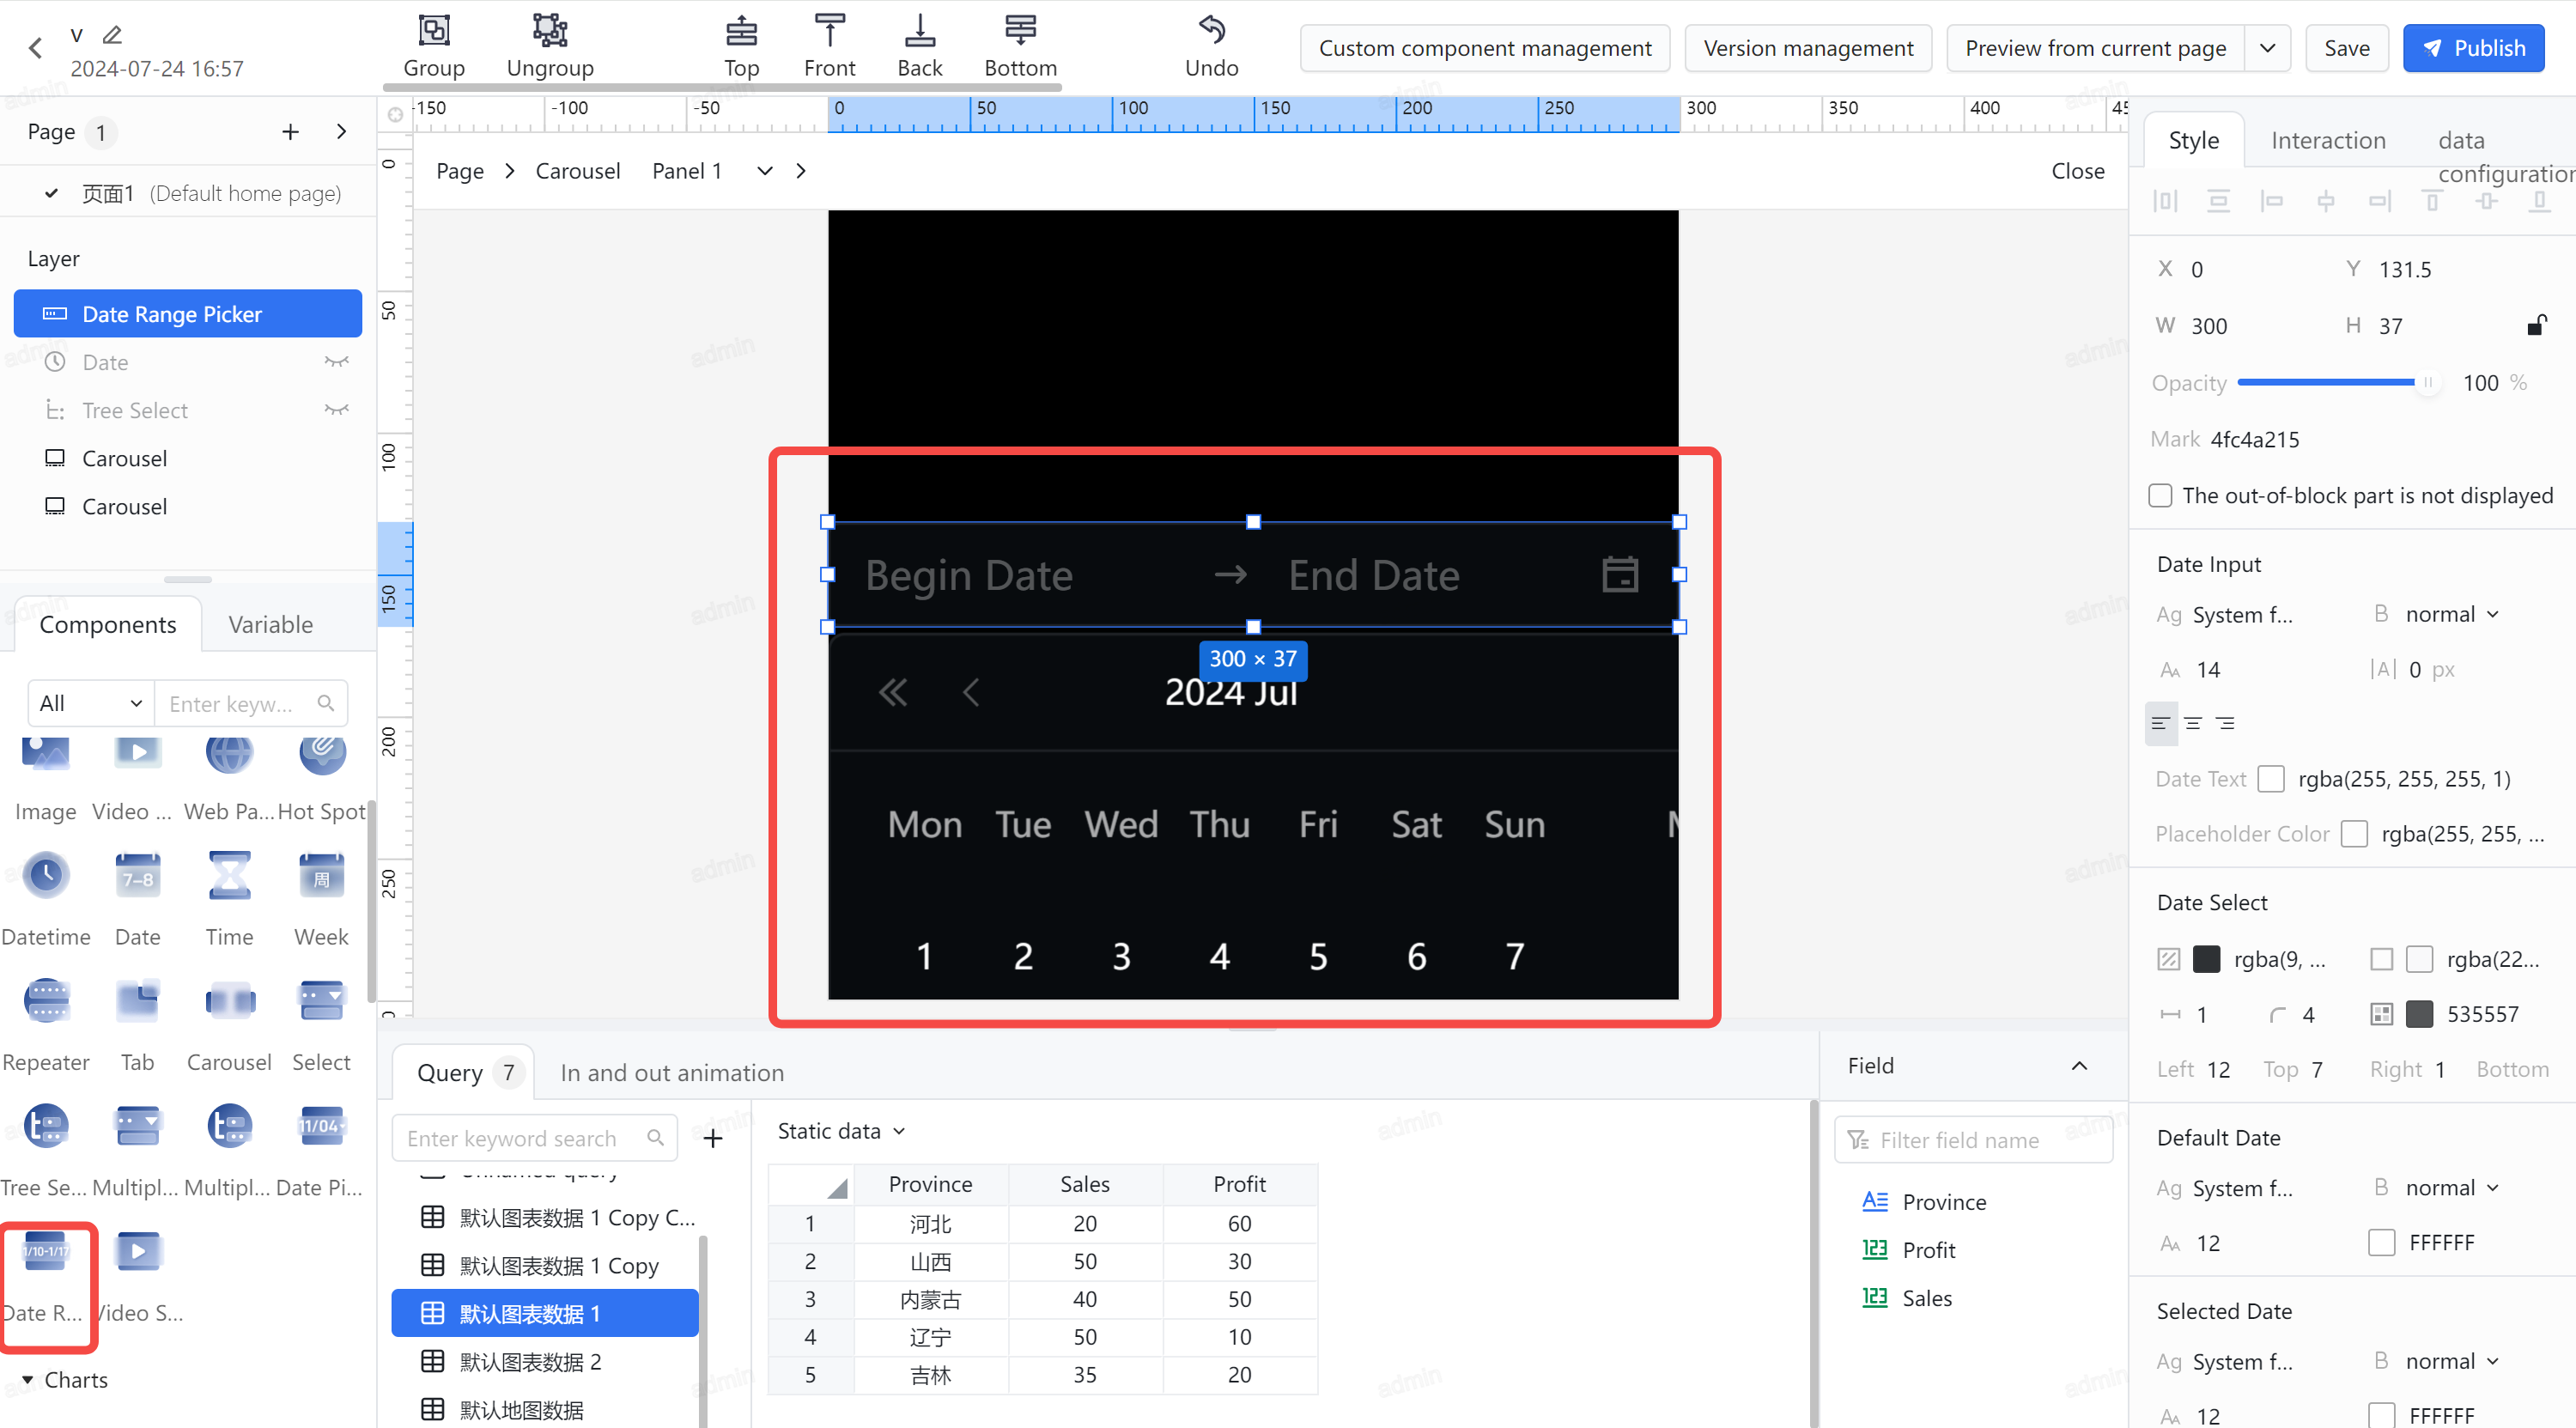
Task: Open the All component category dropdown
Action: click(90, 704)
